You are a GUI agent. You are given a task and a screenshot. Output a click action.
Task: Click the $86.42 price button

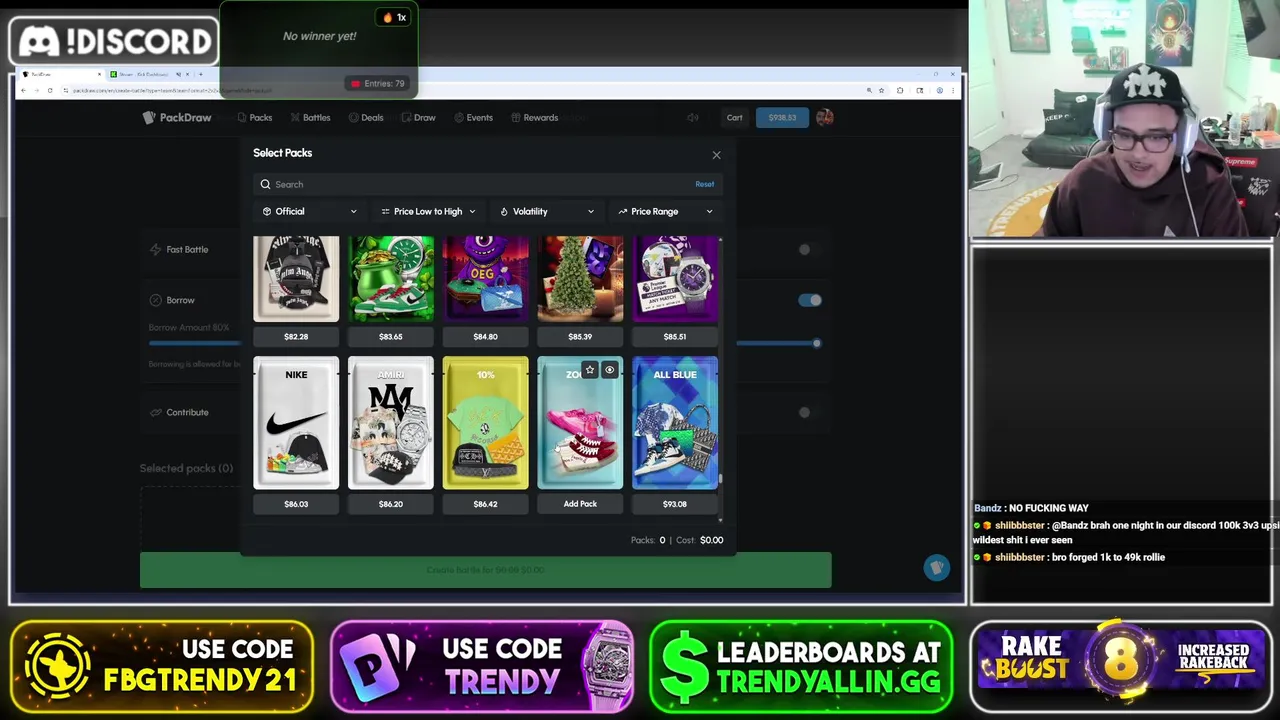click(485, 504)
